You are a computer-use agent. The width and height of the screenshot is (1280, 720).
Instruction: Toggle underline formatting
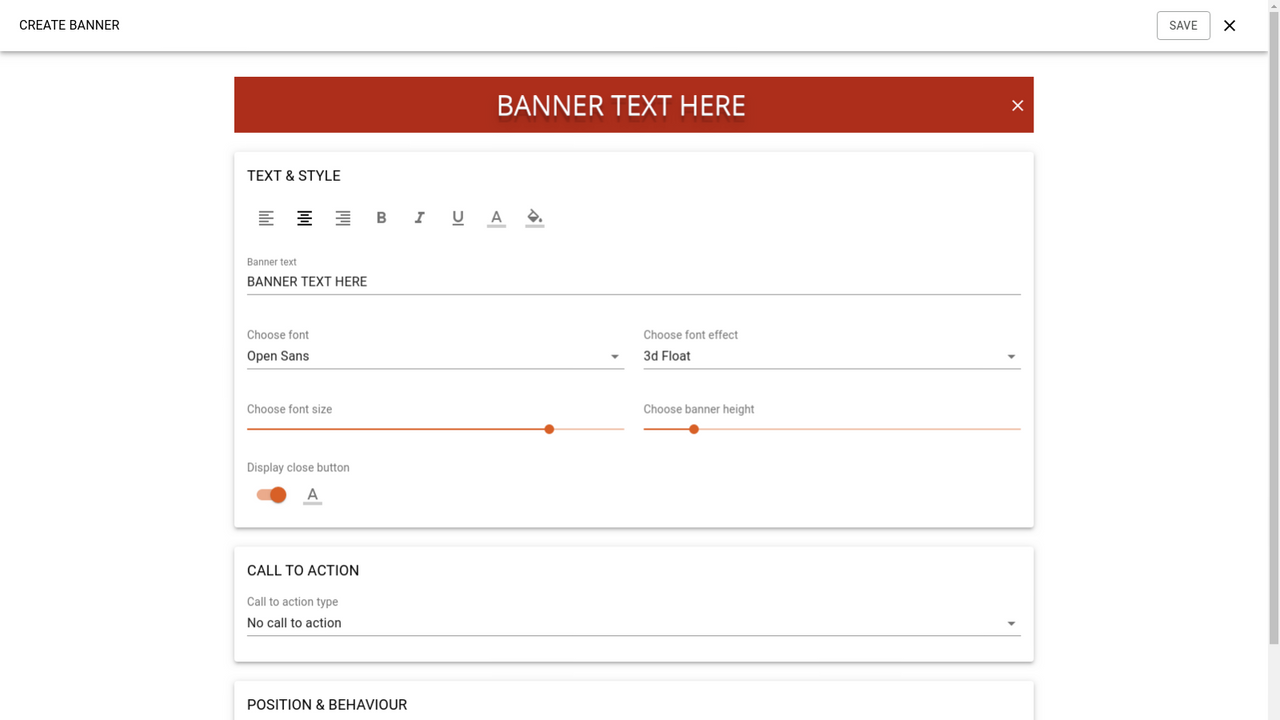point(458,218)
